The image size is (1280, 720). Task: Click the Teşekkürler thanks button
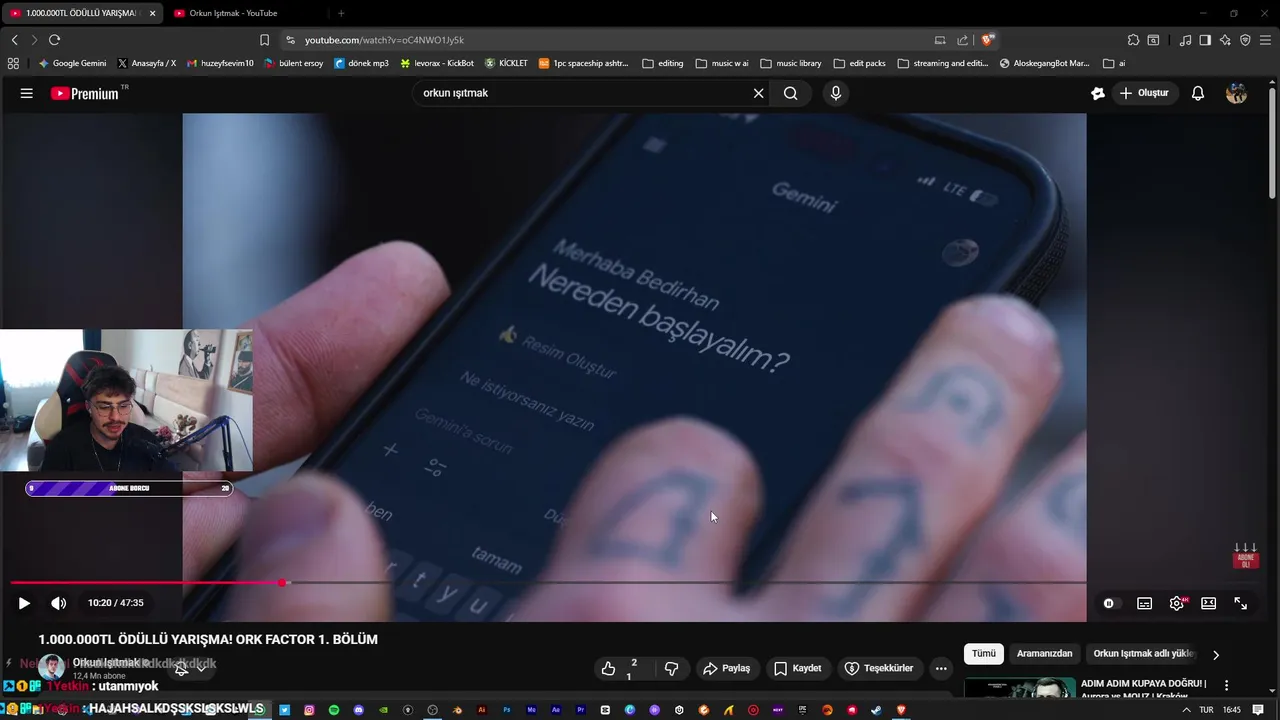coord(879,668)
